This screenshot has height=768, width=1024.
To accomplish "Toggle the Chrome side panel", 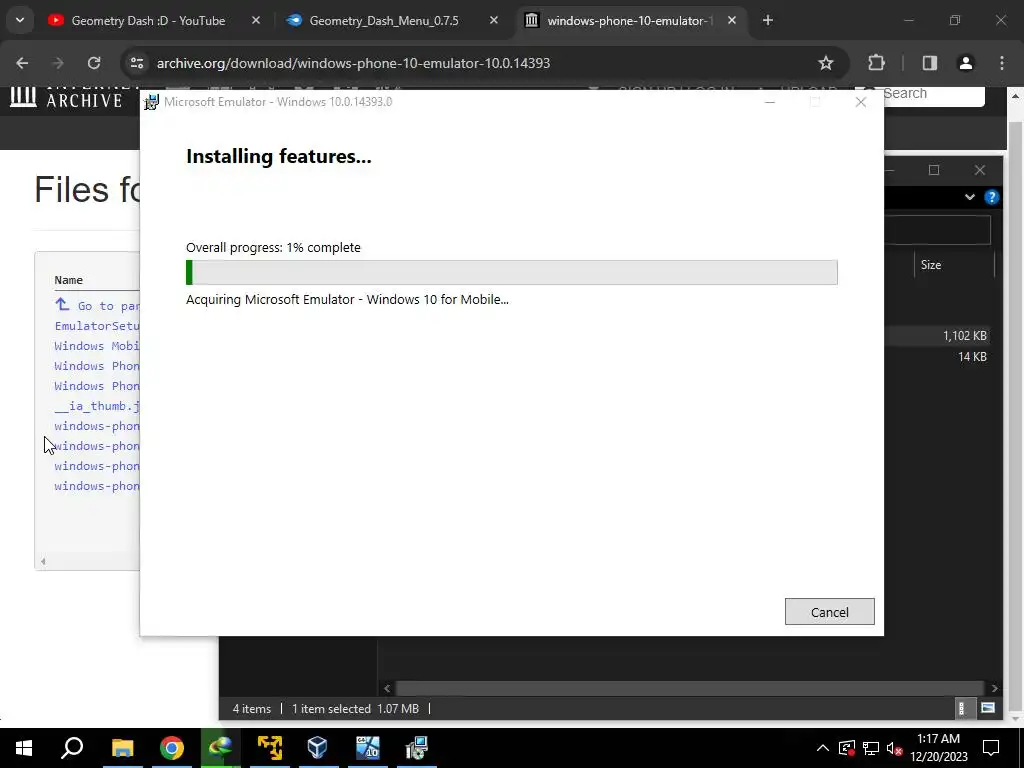I will coord(930,63).
